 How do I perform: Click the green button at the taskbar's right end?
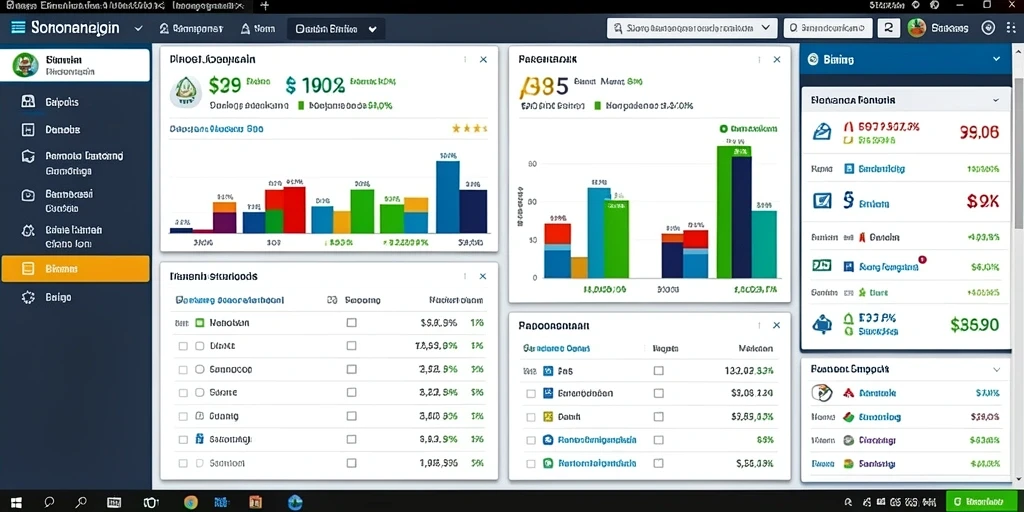point(978,502)
